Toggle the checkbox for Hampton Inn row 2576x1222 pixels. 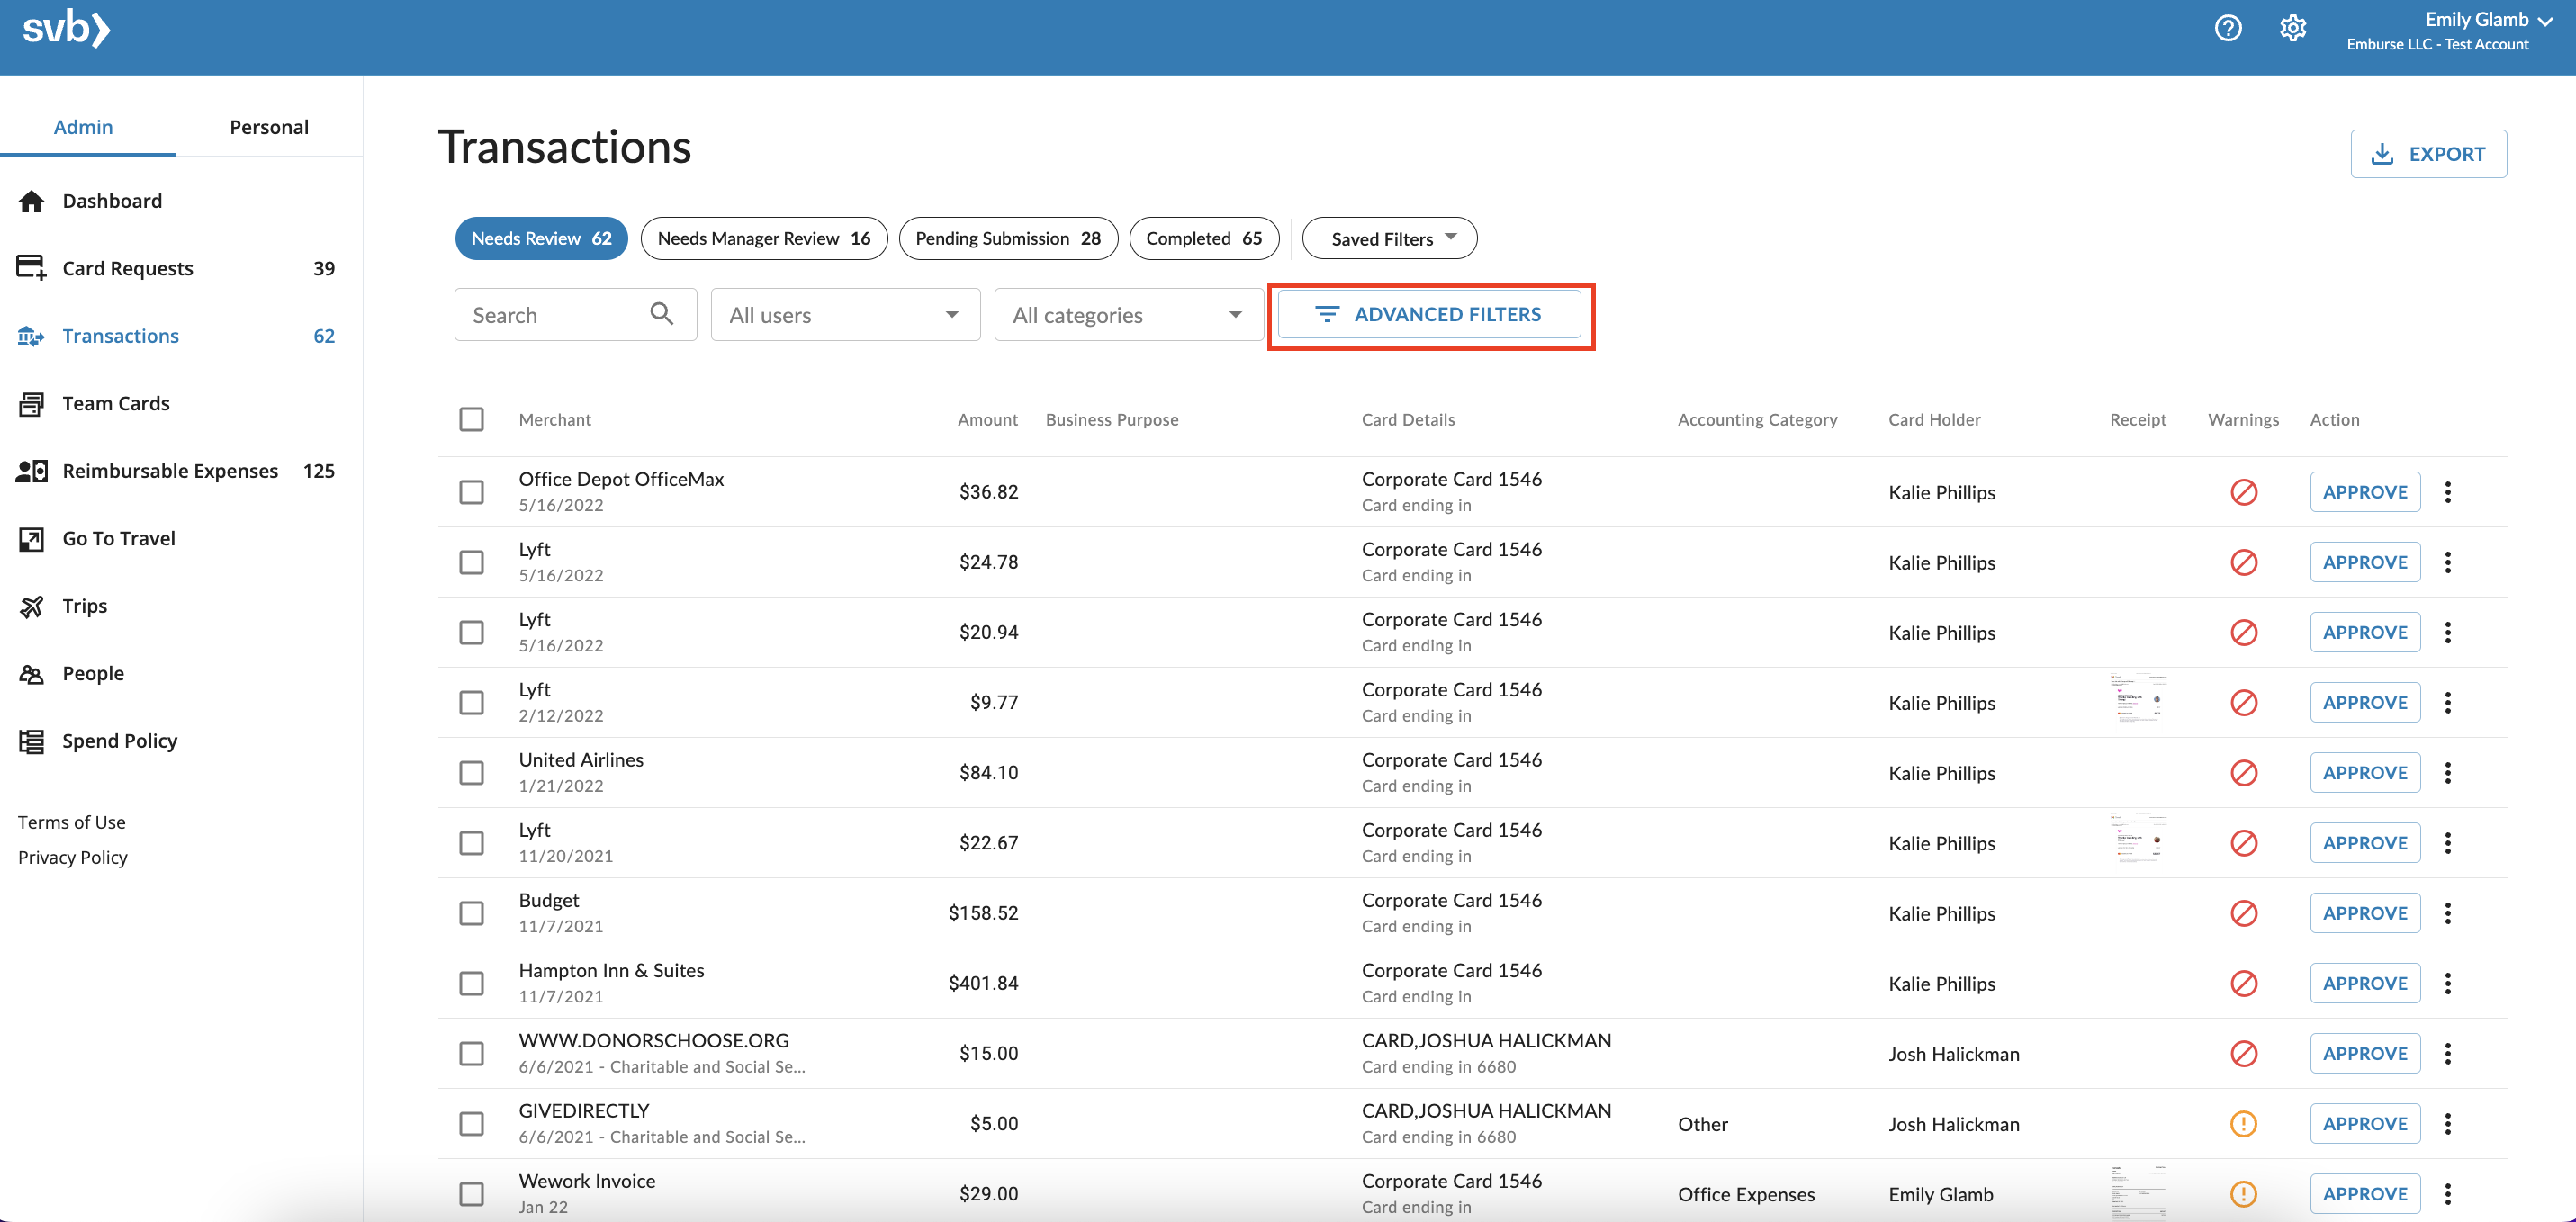tap(472, 981)
